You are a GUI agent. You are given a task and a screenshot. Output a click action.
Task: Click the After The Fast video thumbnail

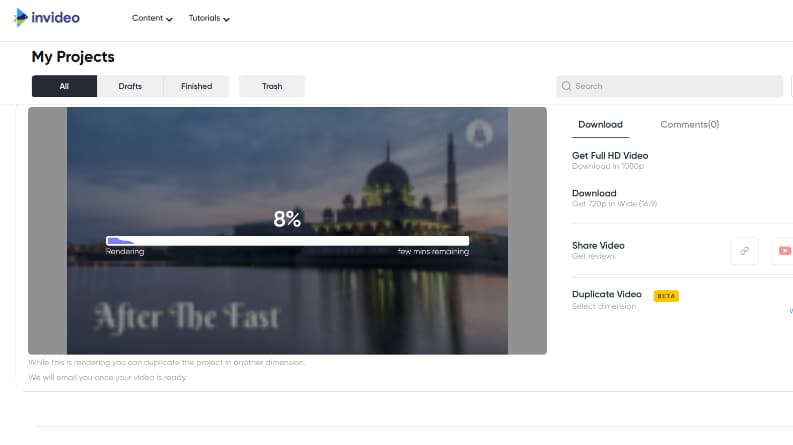pyautogui.click(x=287, y=231)
